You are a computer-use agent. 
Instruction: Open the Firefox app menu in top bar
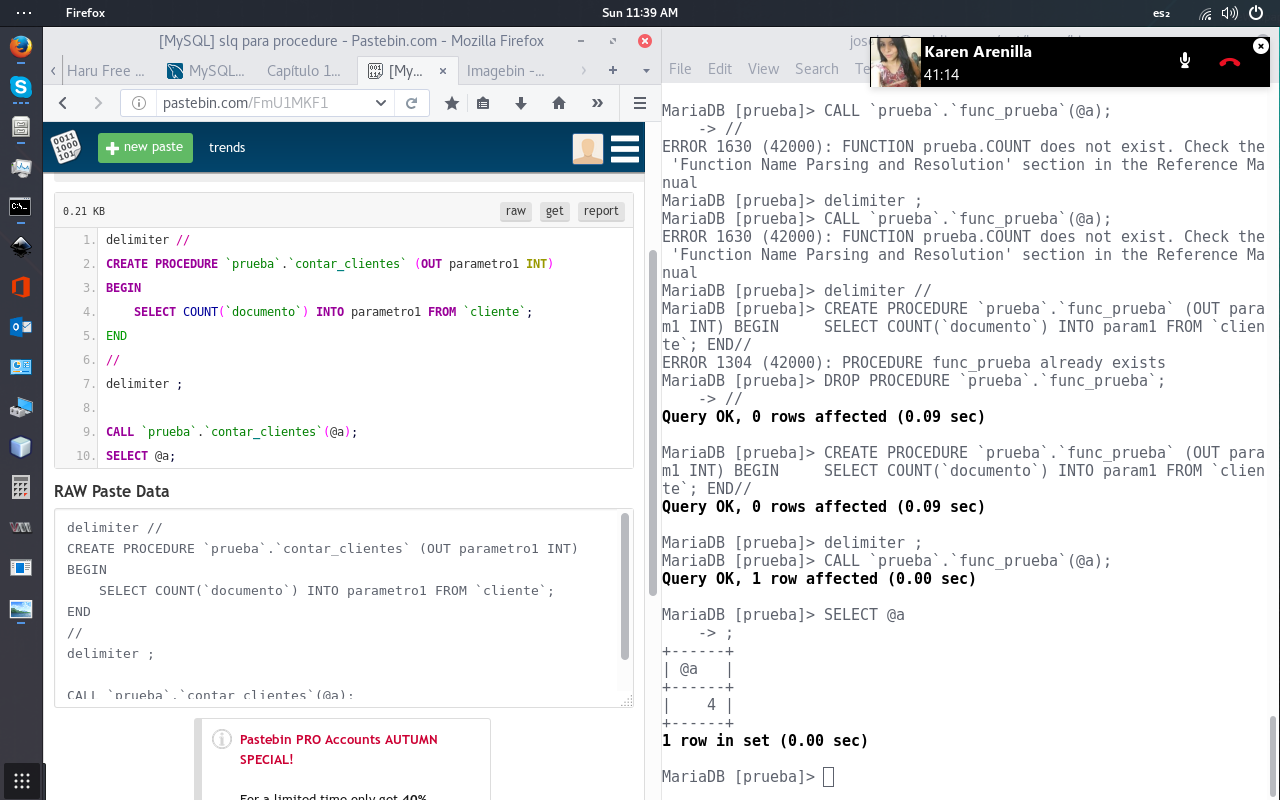coord(85,13)
